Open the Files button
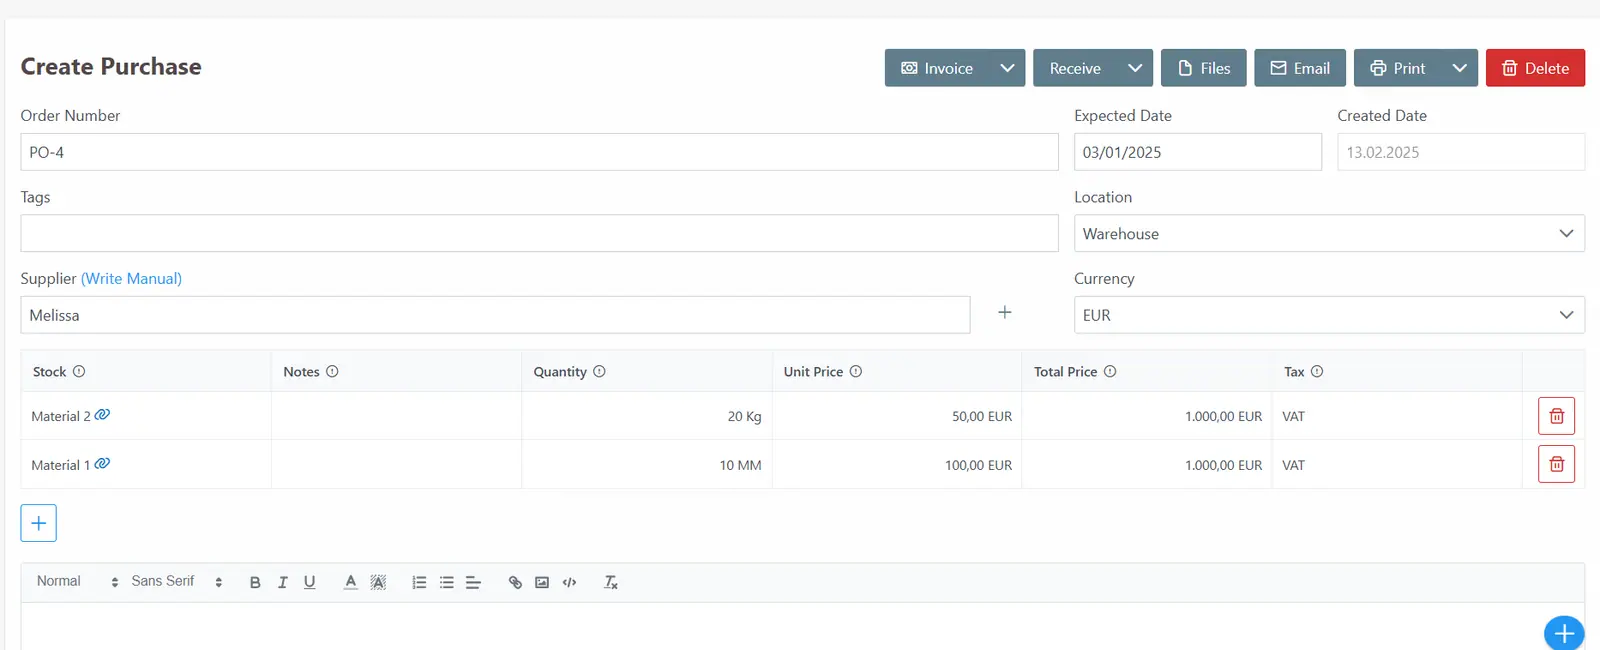Screen dimensions: 1600x650 tap(1204, 68)
